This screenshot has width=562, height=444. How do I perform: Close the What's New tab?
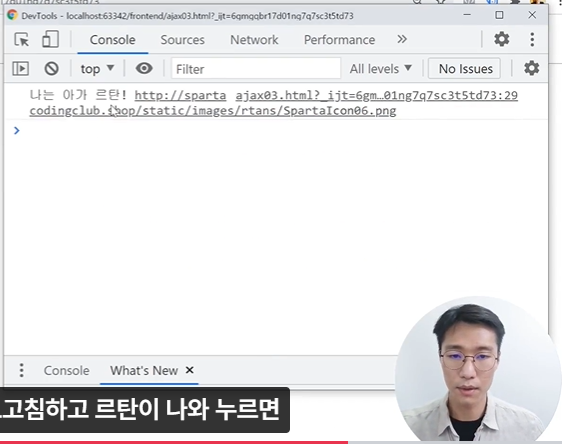pos(190,370)
